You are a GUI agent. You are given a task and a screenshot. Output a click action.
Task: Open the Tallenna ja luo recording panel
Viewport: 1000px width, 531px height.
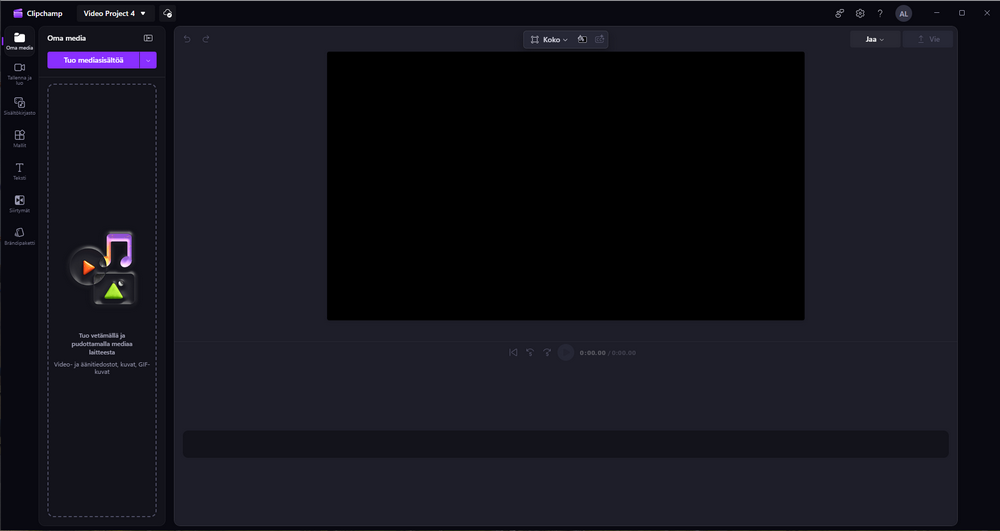click(x=19, y=74)
